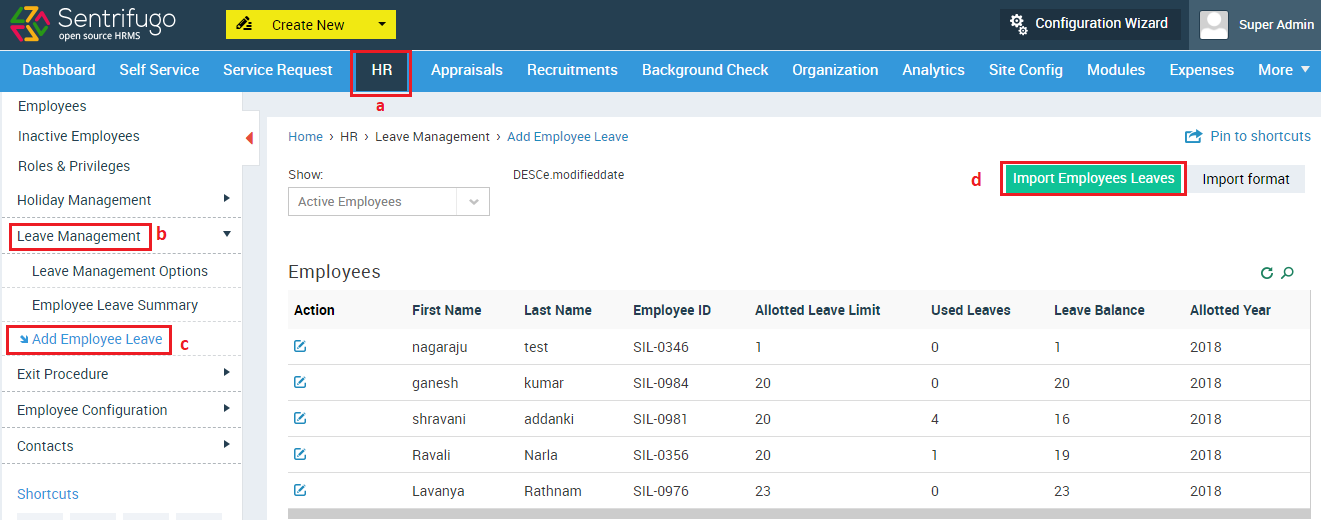Click the Pin to shortcuts link
This screenshot has width=1321, height=520.
point(1260,136)
